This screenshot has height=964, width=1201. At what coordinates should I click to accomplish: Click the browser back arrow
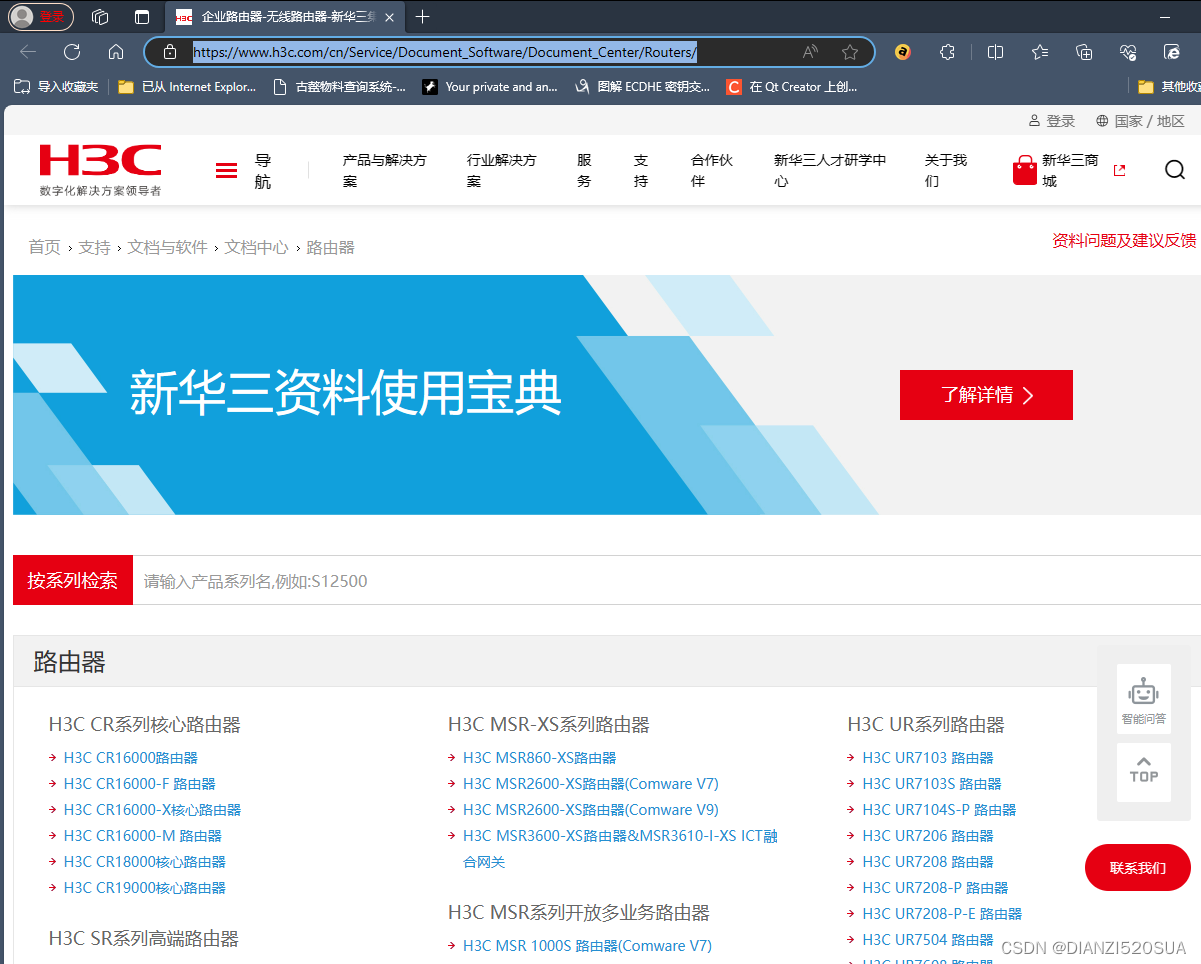pos(28,52)
